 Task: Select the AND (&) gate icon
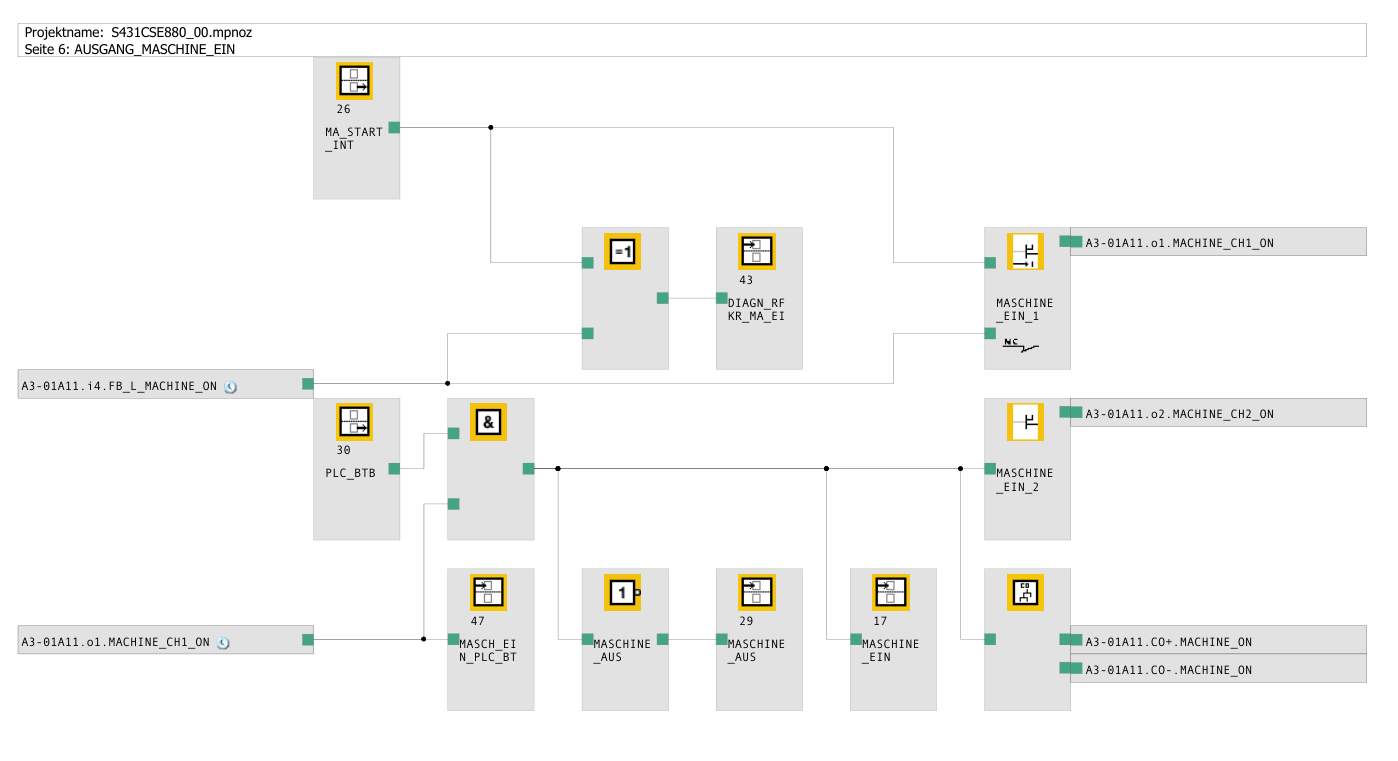pos(488,422)
